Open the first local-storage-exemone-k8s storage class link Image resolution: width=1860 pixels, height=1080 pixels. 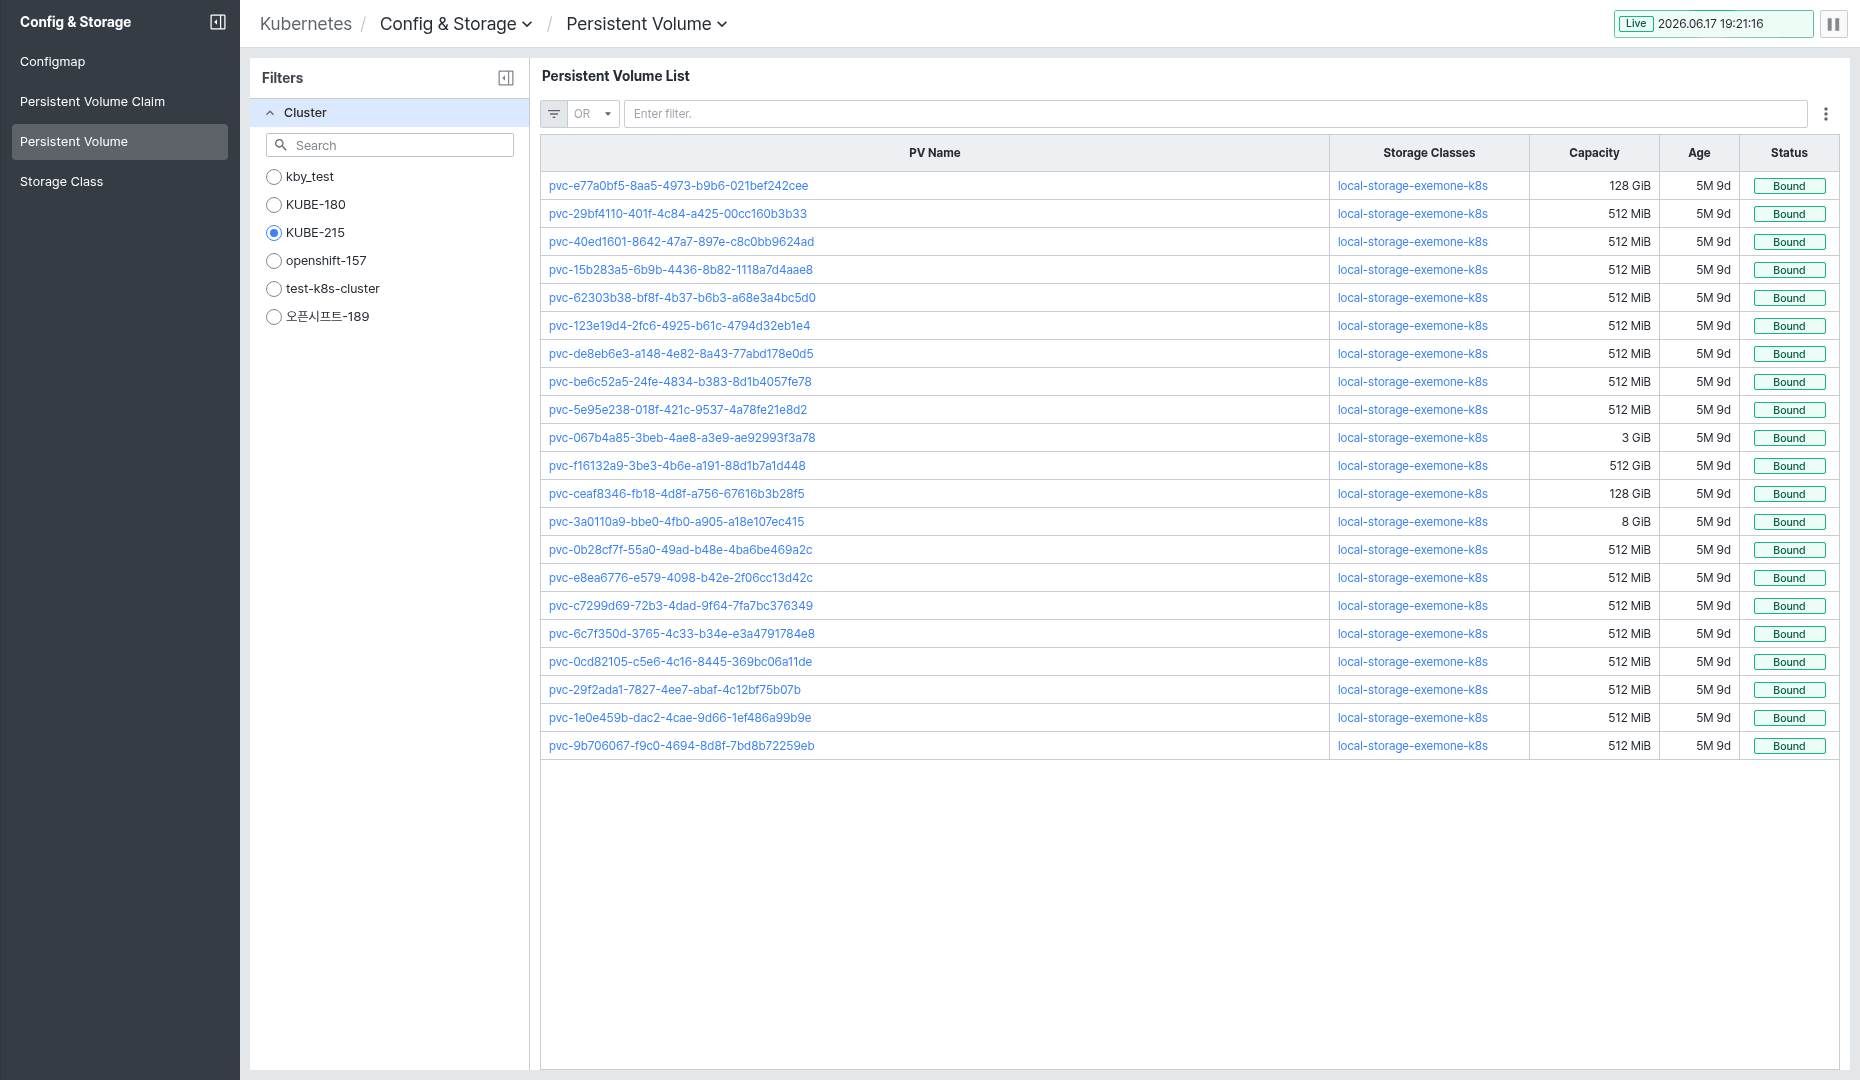point(1413,186)
